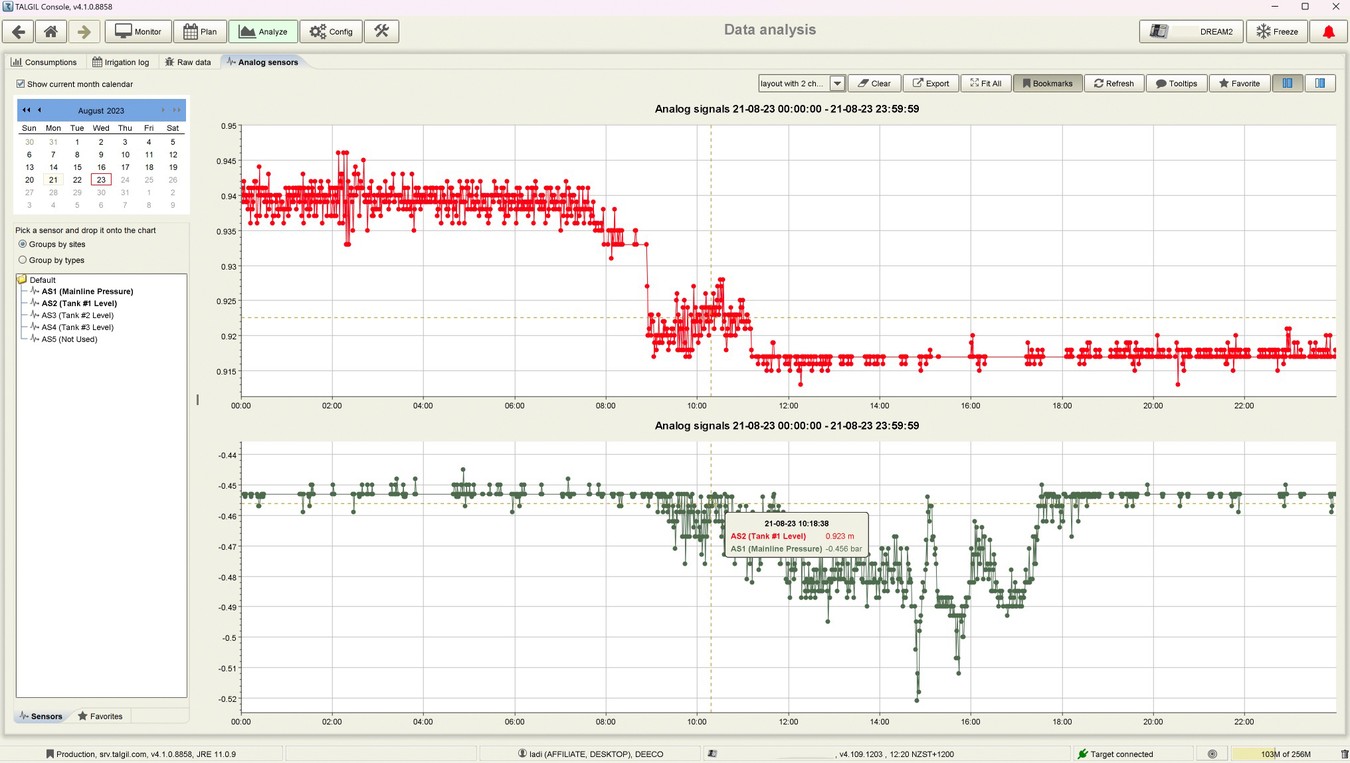Open the home screen icon
This screenshot has width=1350, height=763.
click(x=51, y=31)
